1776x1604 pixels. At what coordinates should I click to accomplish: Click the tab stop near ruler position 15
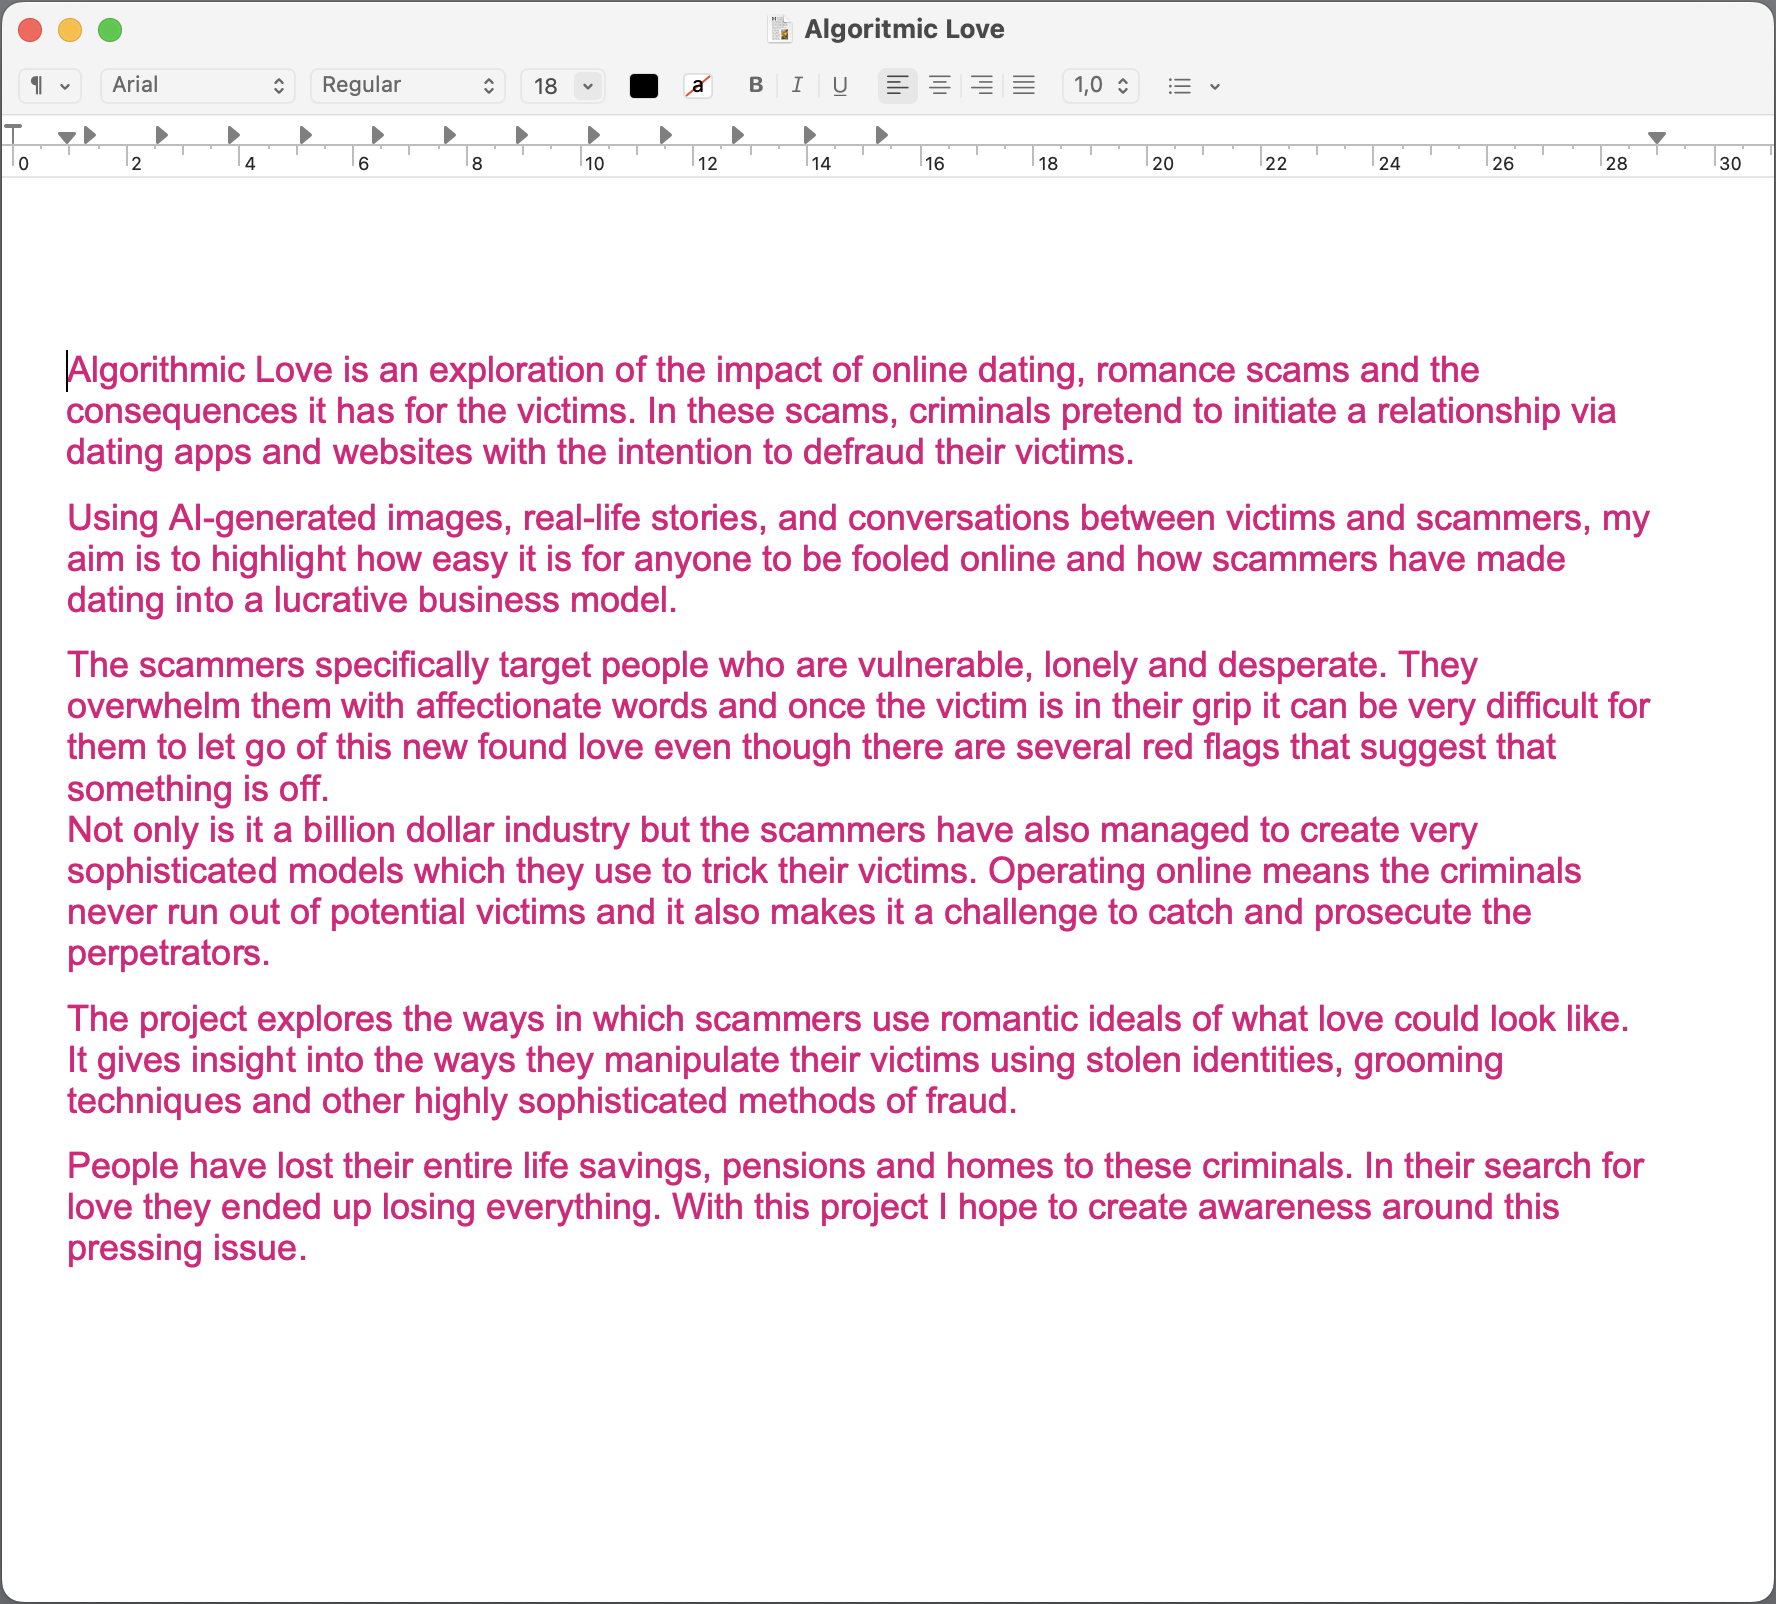tap(881, 134)
